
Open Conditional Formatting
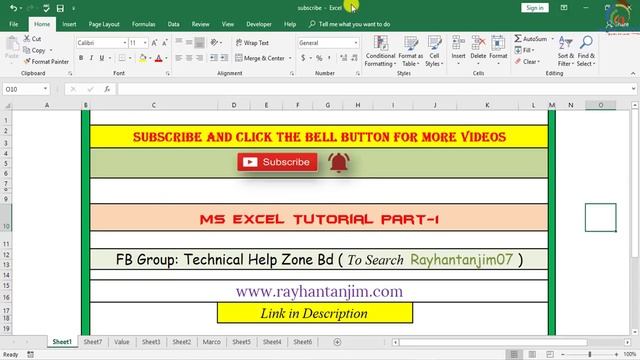point(380,51)
